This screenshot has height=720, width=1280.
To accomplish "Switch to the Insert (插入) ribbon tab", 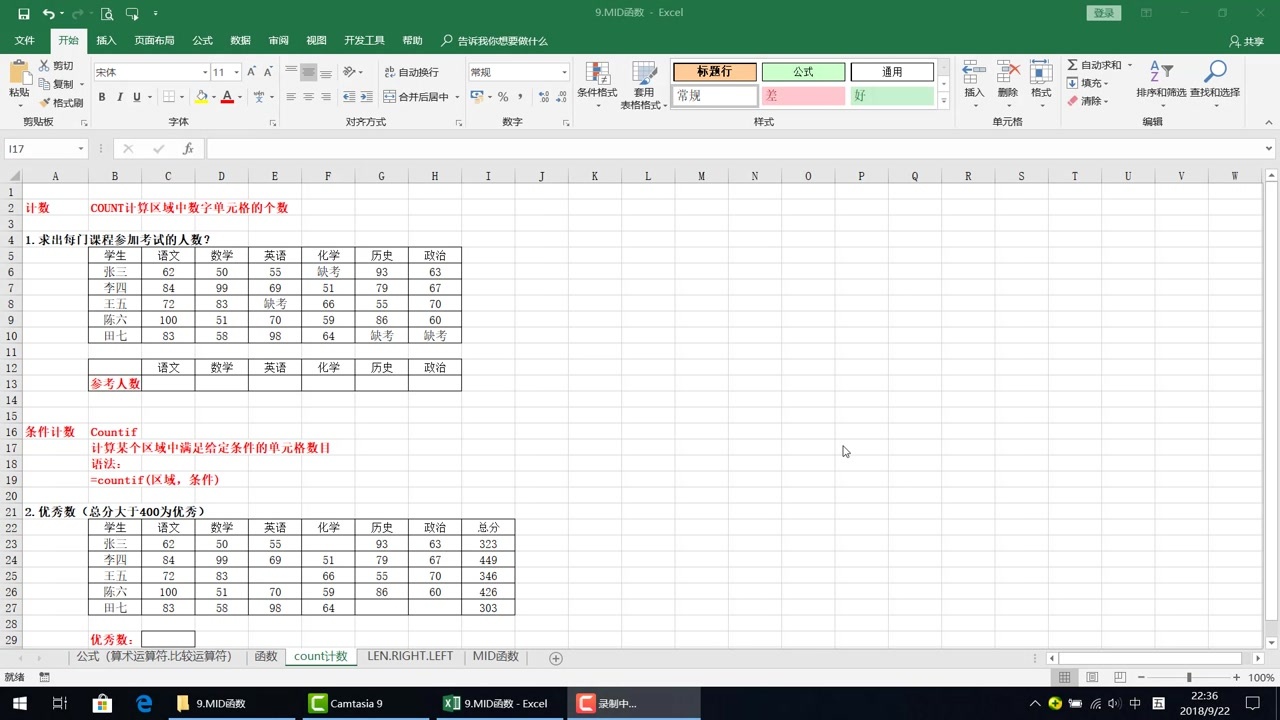I will (x=106, y=41).
